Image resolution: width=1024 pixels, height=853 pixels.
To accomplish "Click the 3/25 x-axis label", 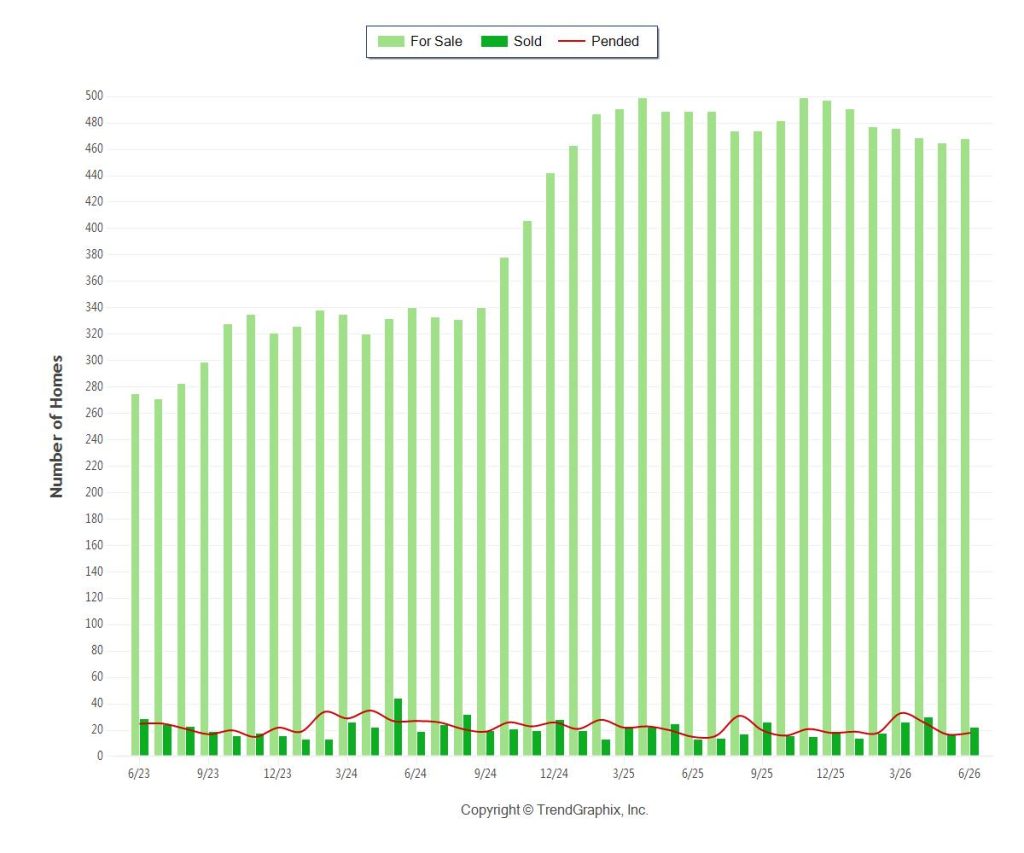I will (x=624, y=773).
